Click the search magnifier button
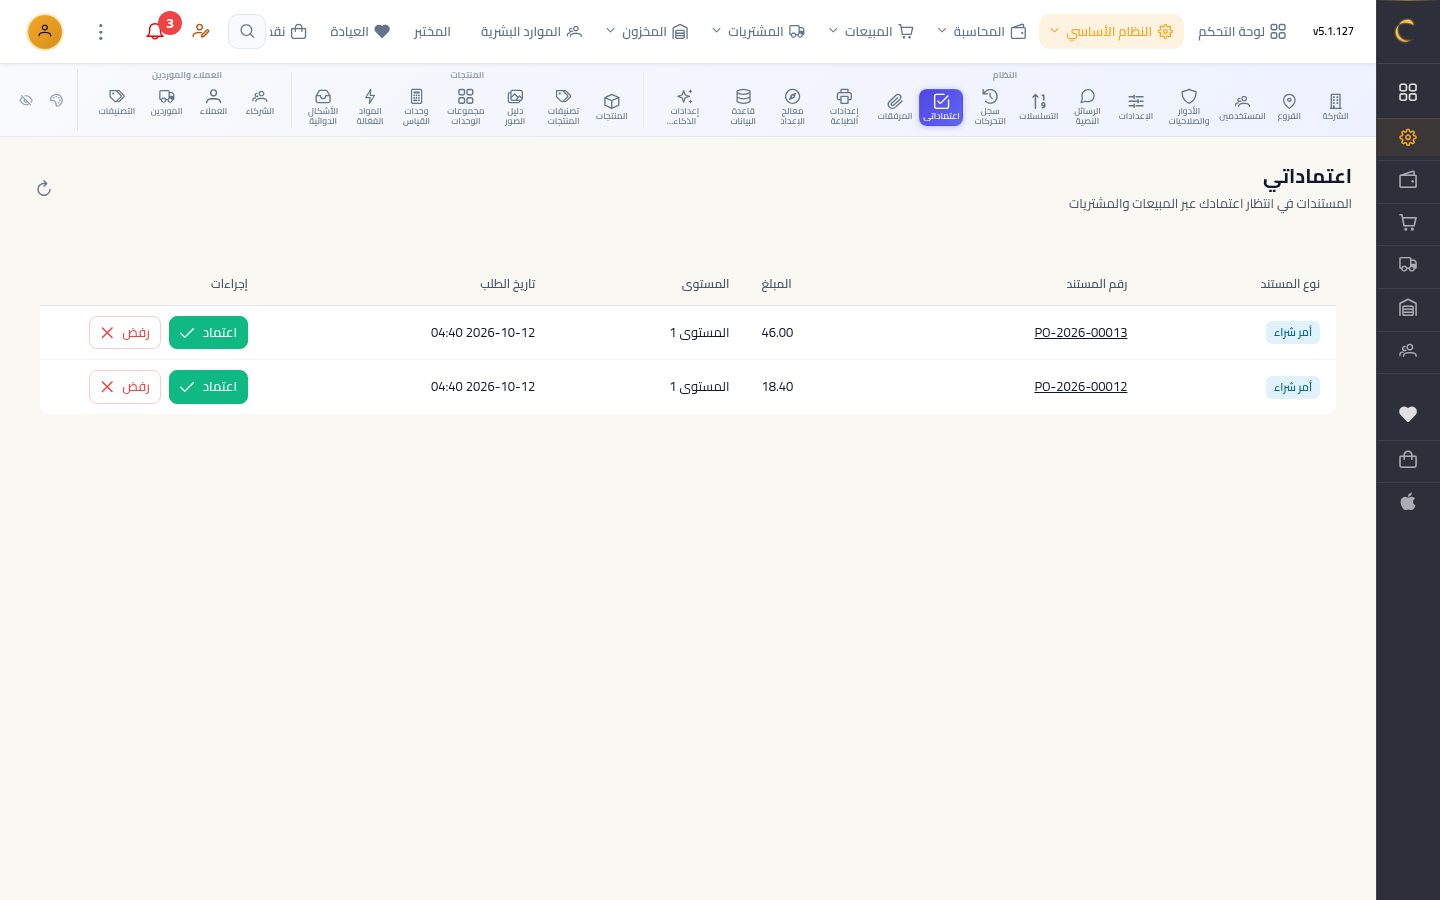This screenshot has width=1440, height=900. coord(247,31)
